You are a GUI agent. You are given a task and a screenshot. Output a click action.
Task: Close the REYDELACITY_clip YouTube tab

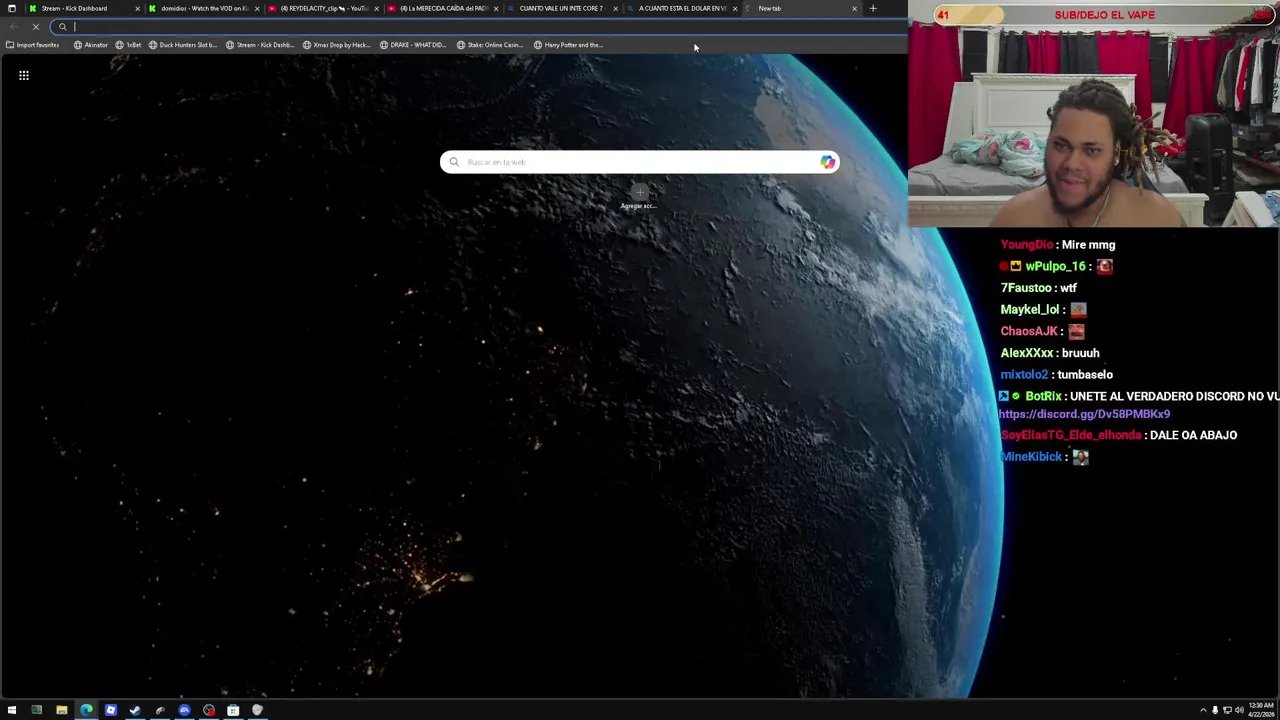coord(376,8)
